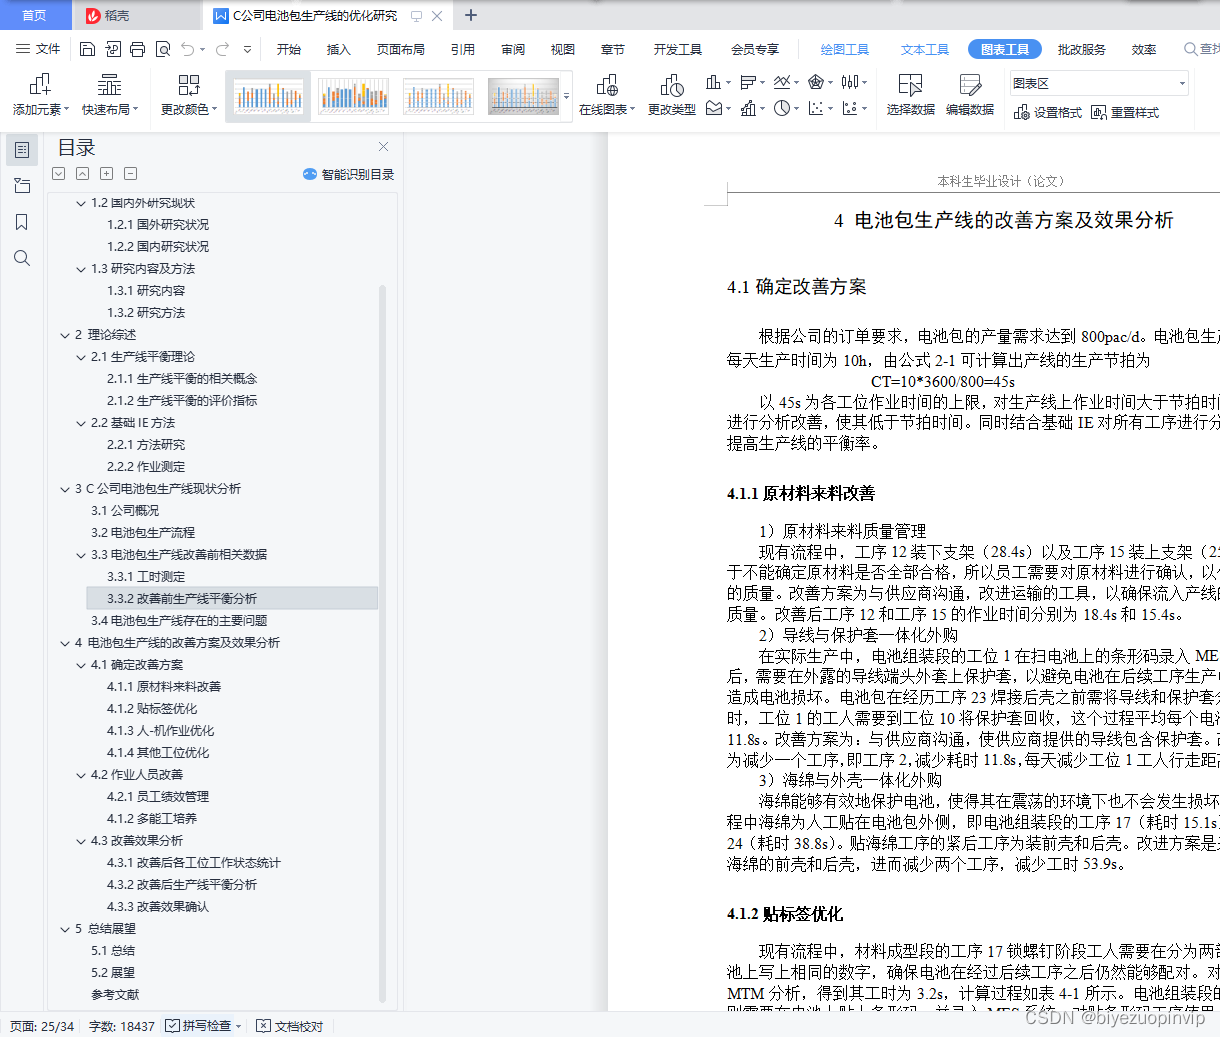Collapse the 2 理论综述 section
This screenshot has height=1037, width=1220.
point(65,335)
